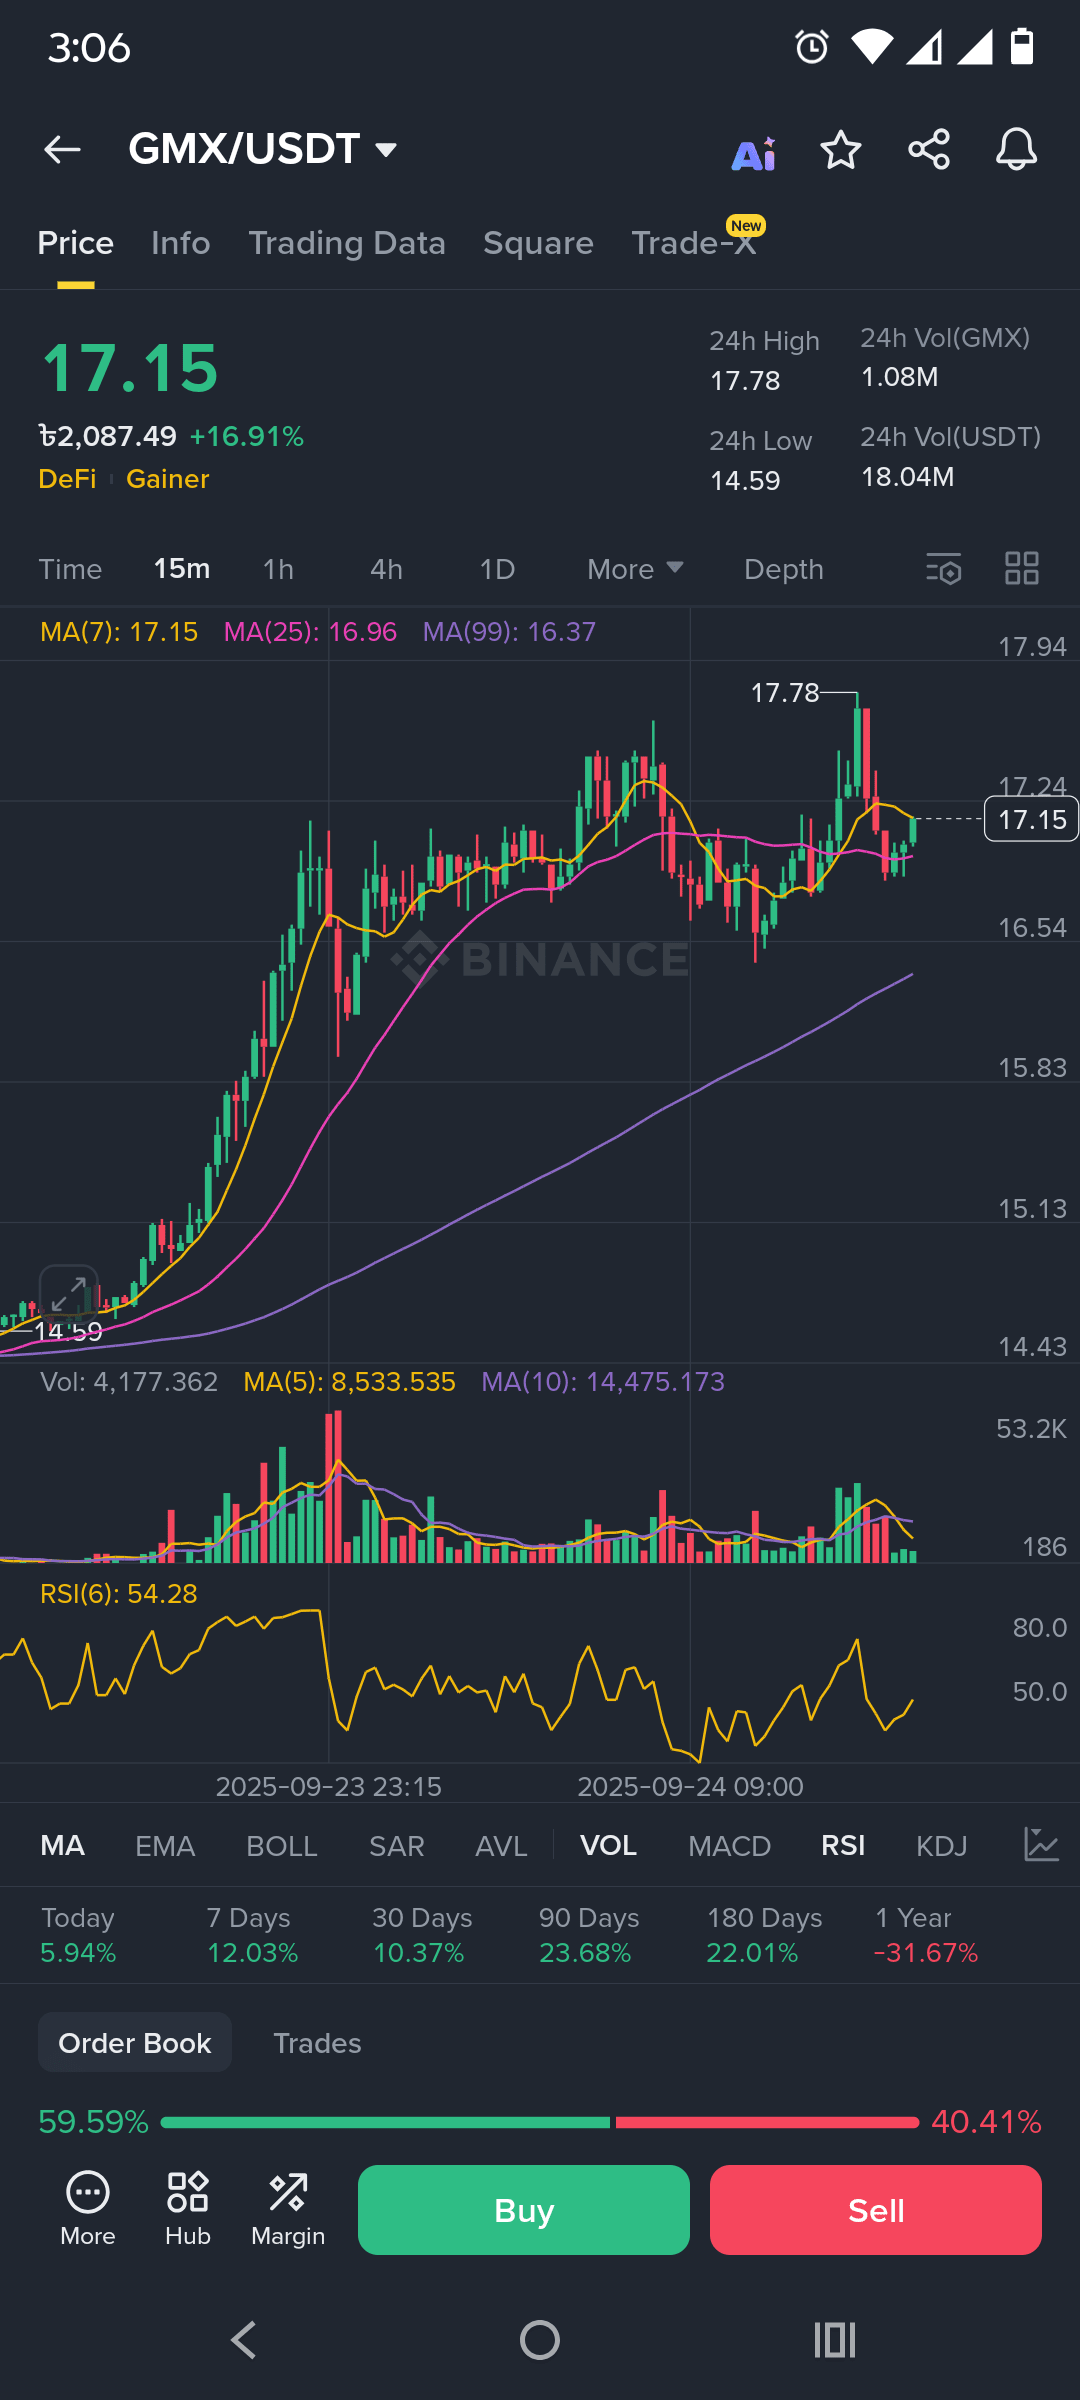This screenshot has height=2400, width=1080.
Task: Toggle SAR indicator
Action: coord(397,1845)
